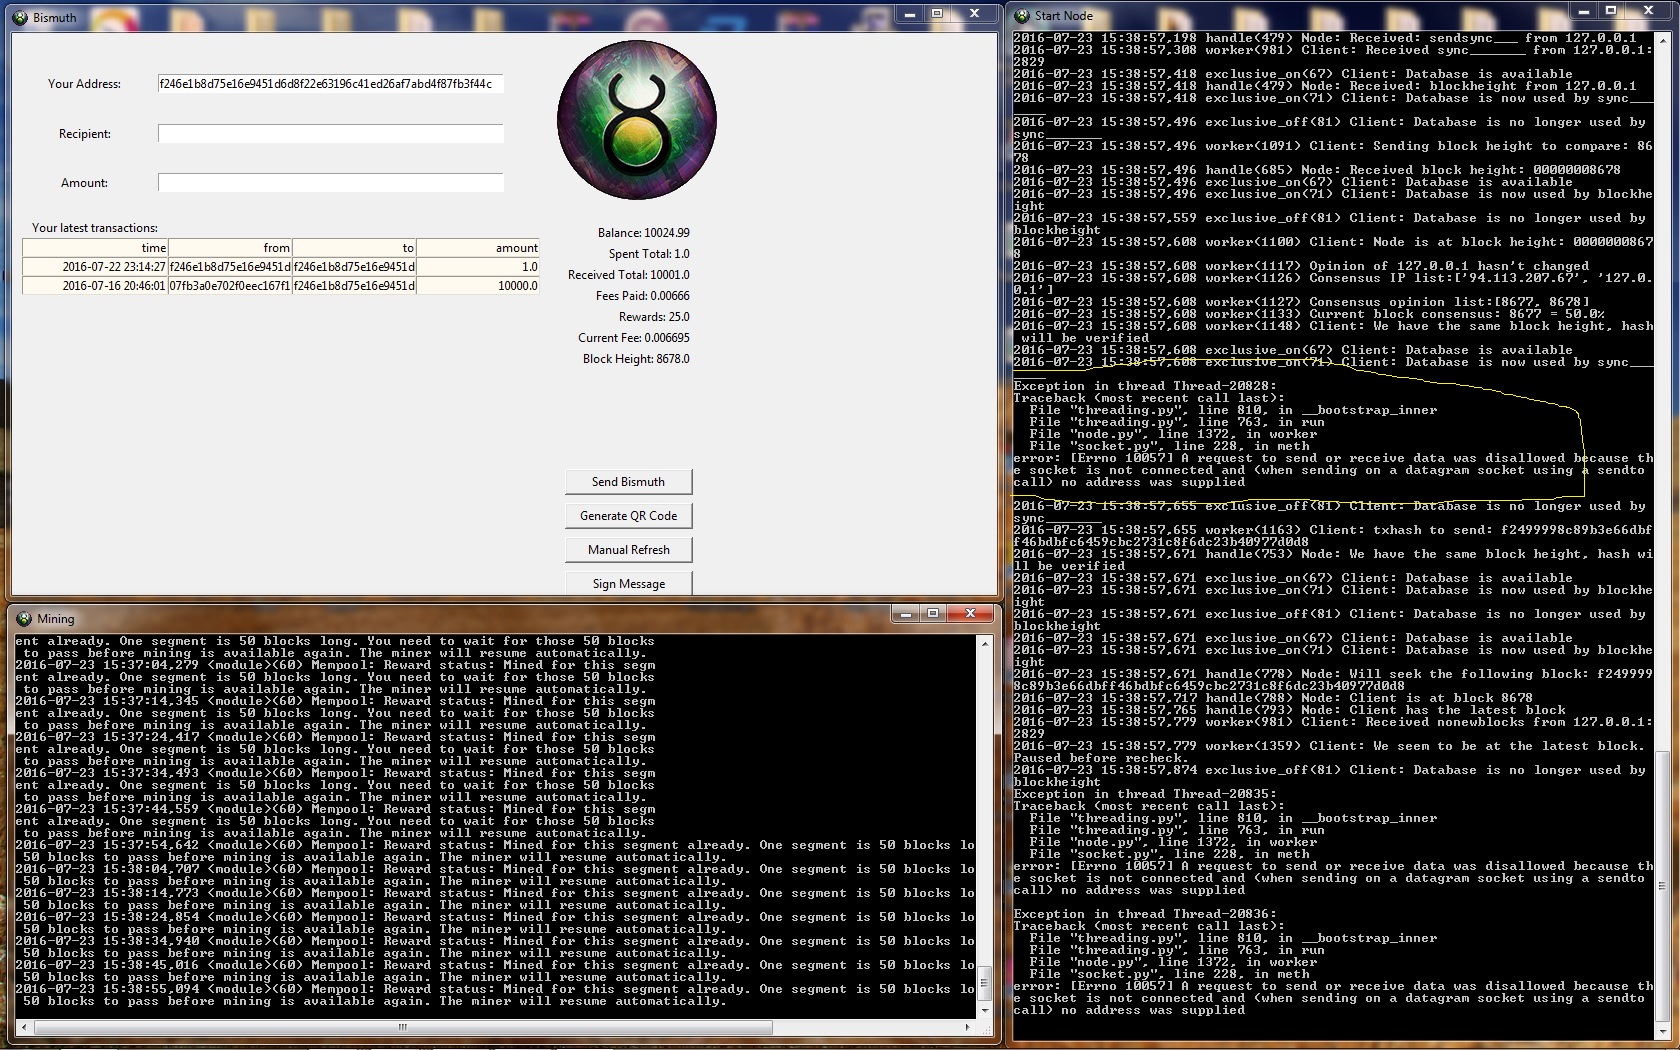Click the Rewards: 25.0 label
The width and height of the screenshot is (1680, 1050).
click(x=654, y=317)
